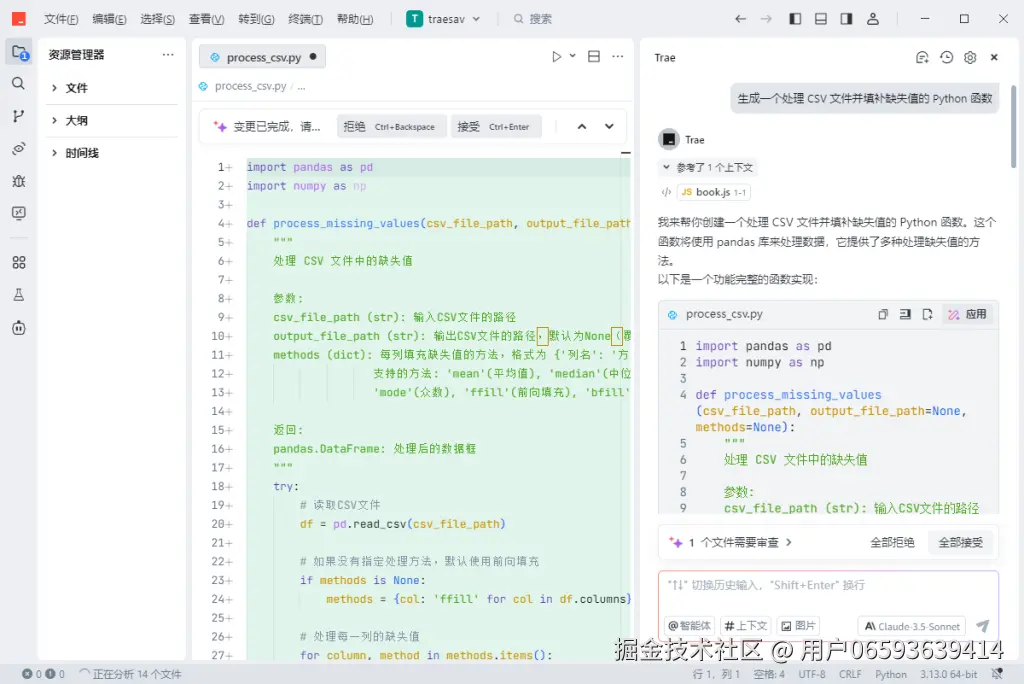Copy code block from process_csv.py snippet
1024x684 pixels.
click(883, 314)
